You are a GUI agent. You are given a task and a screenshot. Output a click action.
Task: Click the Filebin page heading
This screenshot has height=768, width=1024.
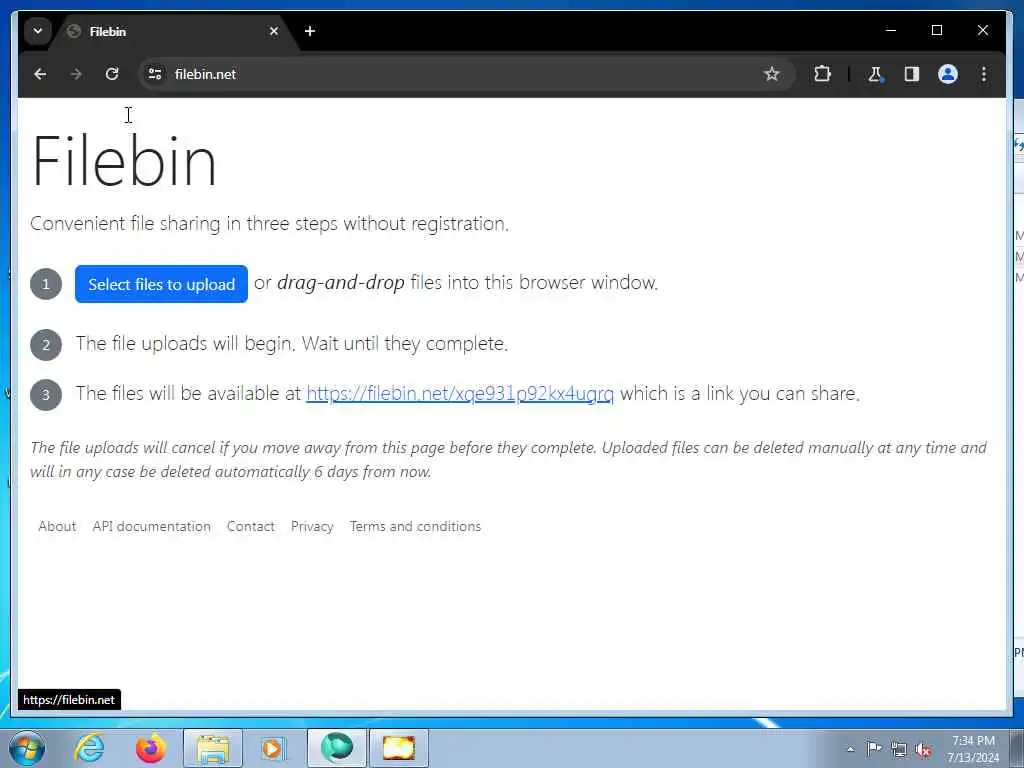(x=124, y=161)
